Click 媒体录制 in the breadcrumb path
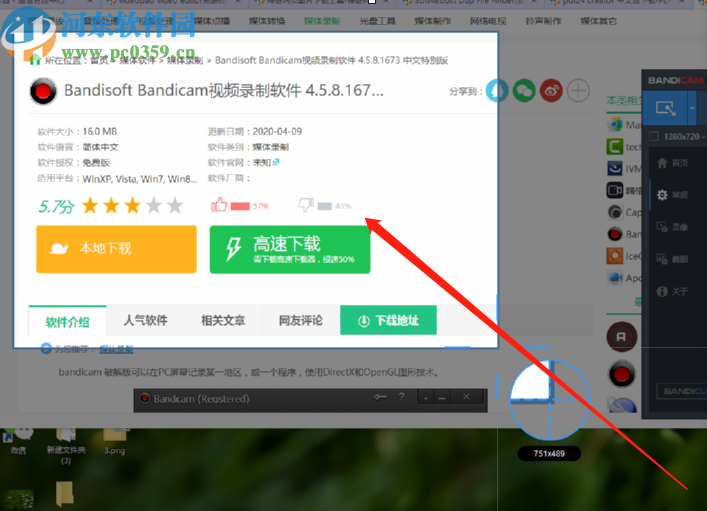The image size is (707, 511). (185, 60)
